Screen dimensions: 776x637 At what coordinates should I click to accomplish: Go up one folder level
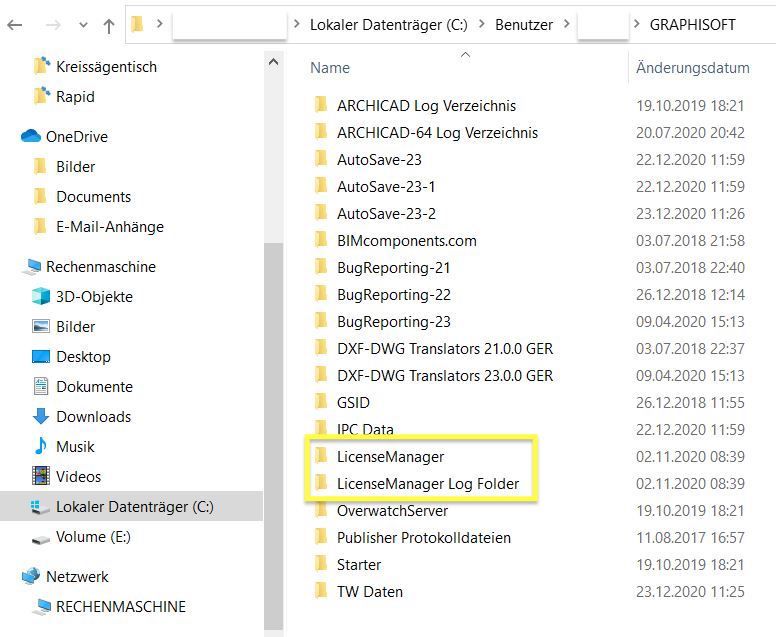point(109,25)
